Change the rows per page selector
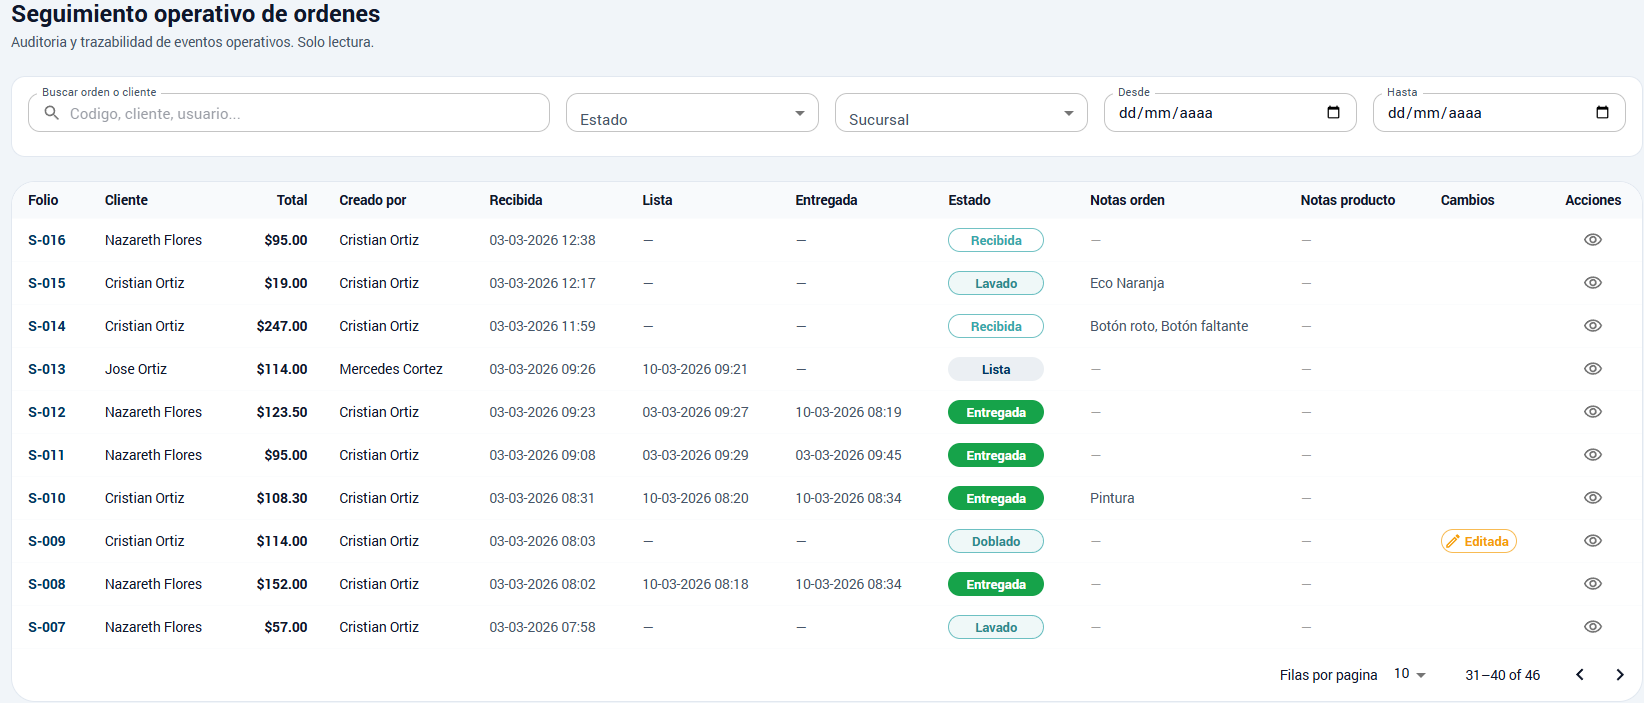The image size is (1644, 703). point(1410,674)
